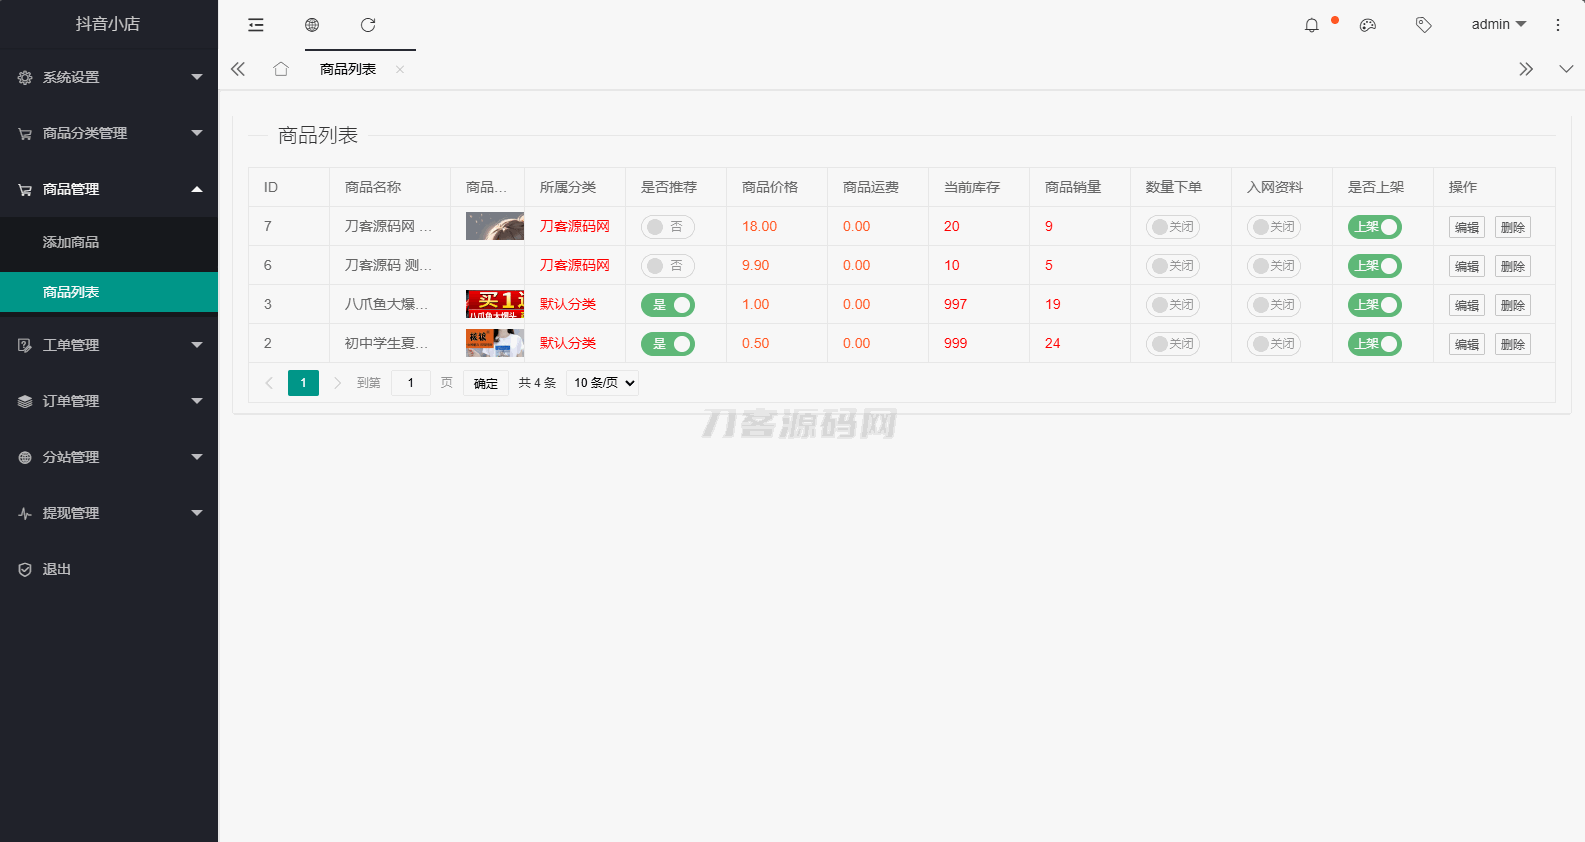Click the tag note icon in header

1424,25
